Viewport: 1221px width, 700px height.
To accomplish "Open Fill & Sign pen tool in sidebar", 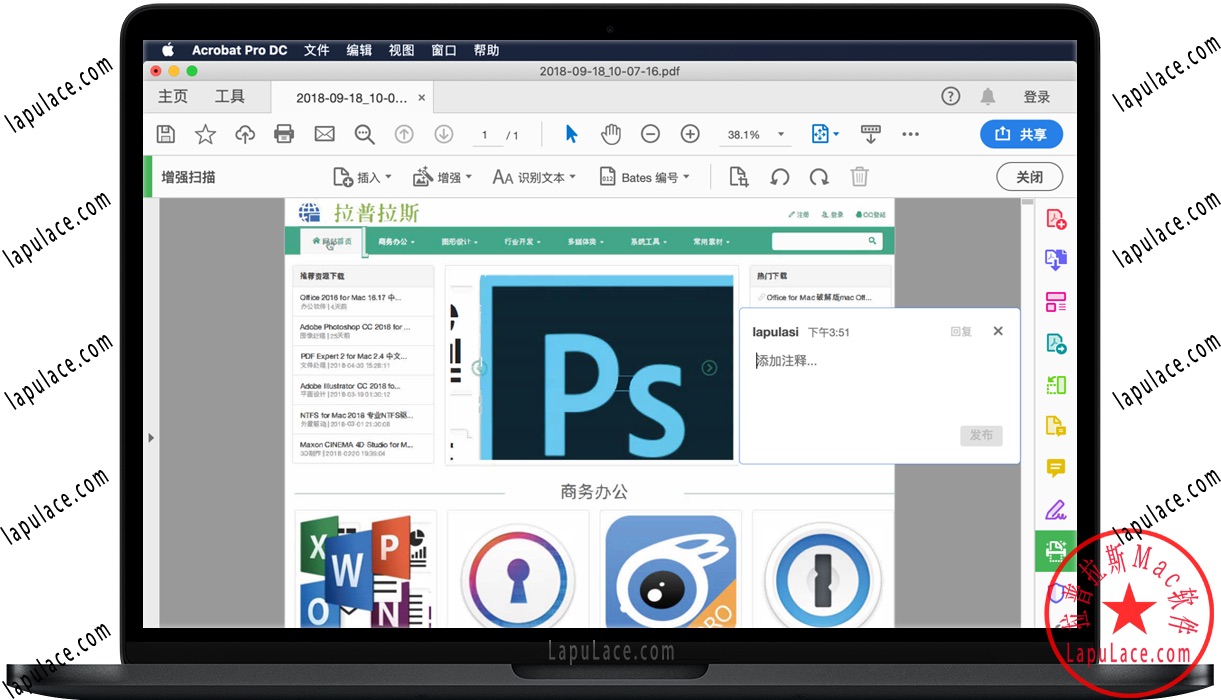I will (x=1055, y=510).
